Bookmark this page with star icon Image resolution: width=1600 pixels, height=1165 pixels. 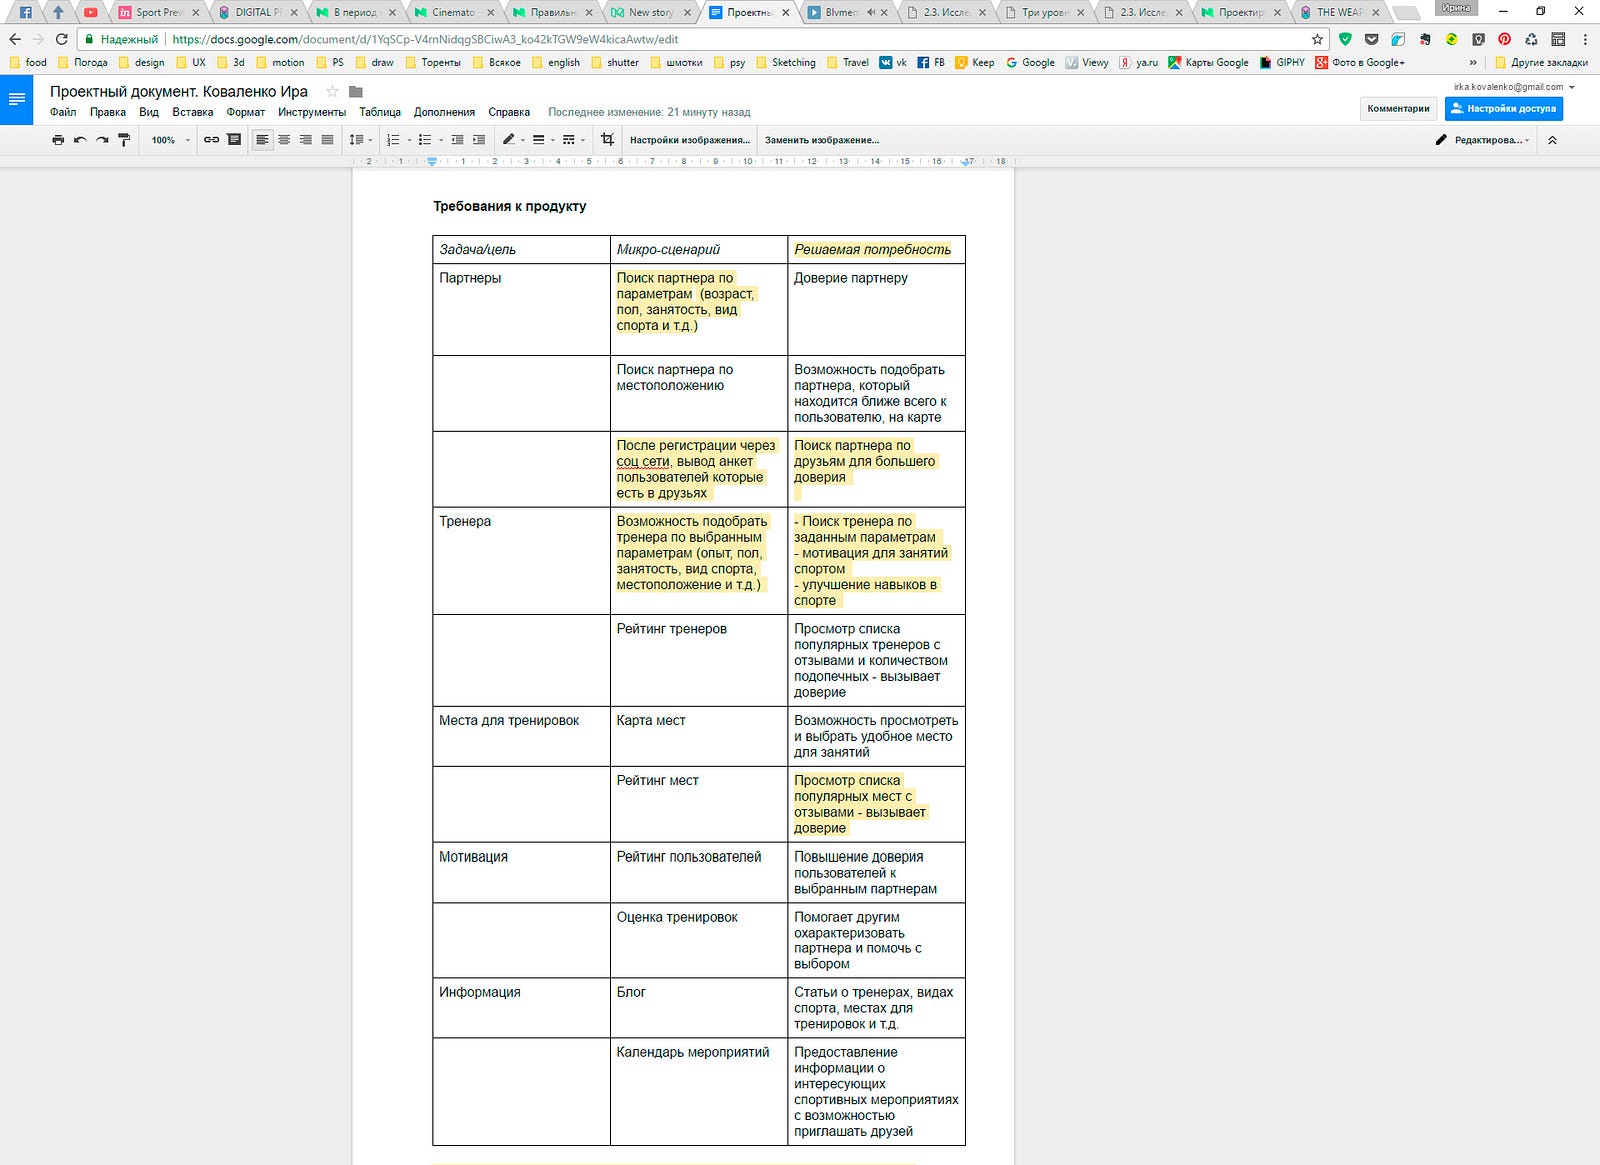(1317, 39)
